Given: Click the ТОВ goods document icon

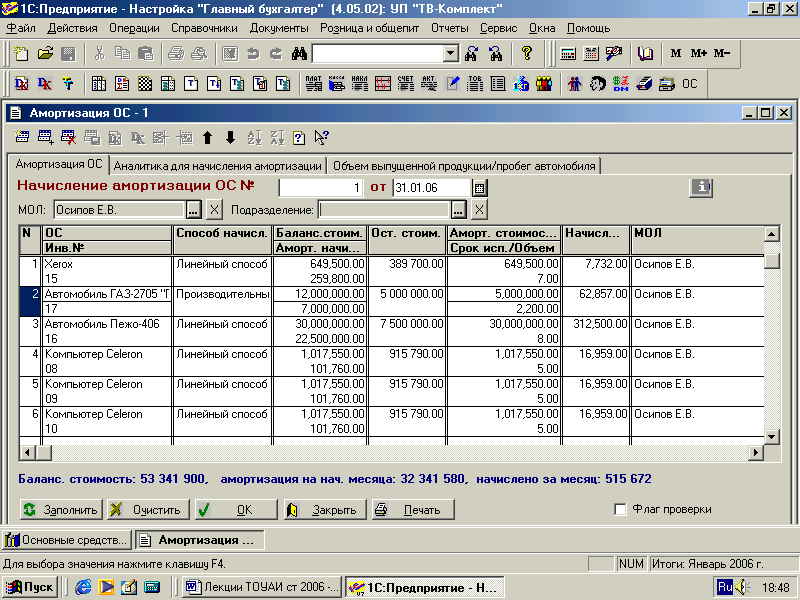Looking at the screenshot, I should tap(475, 84).
